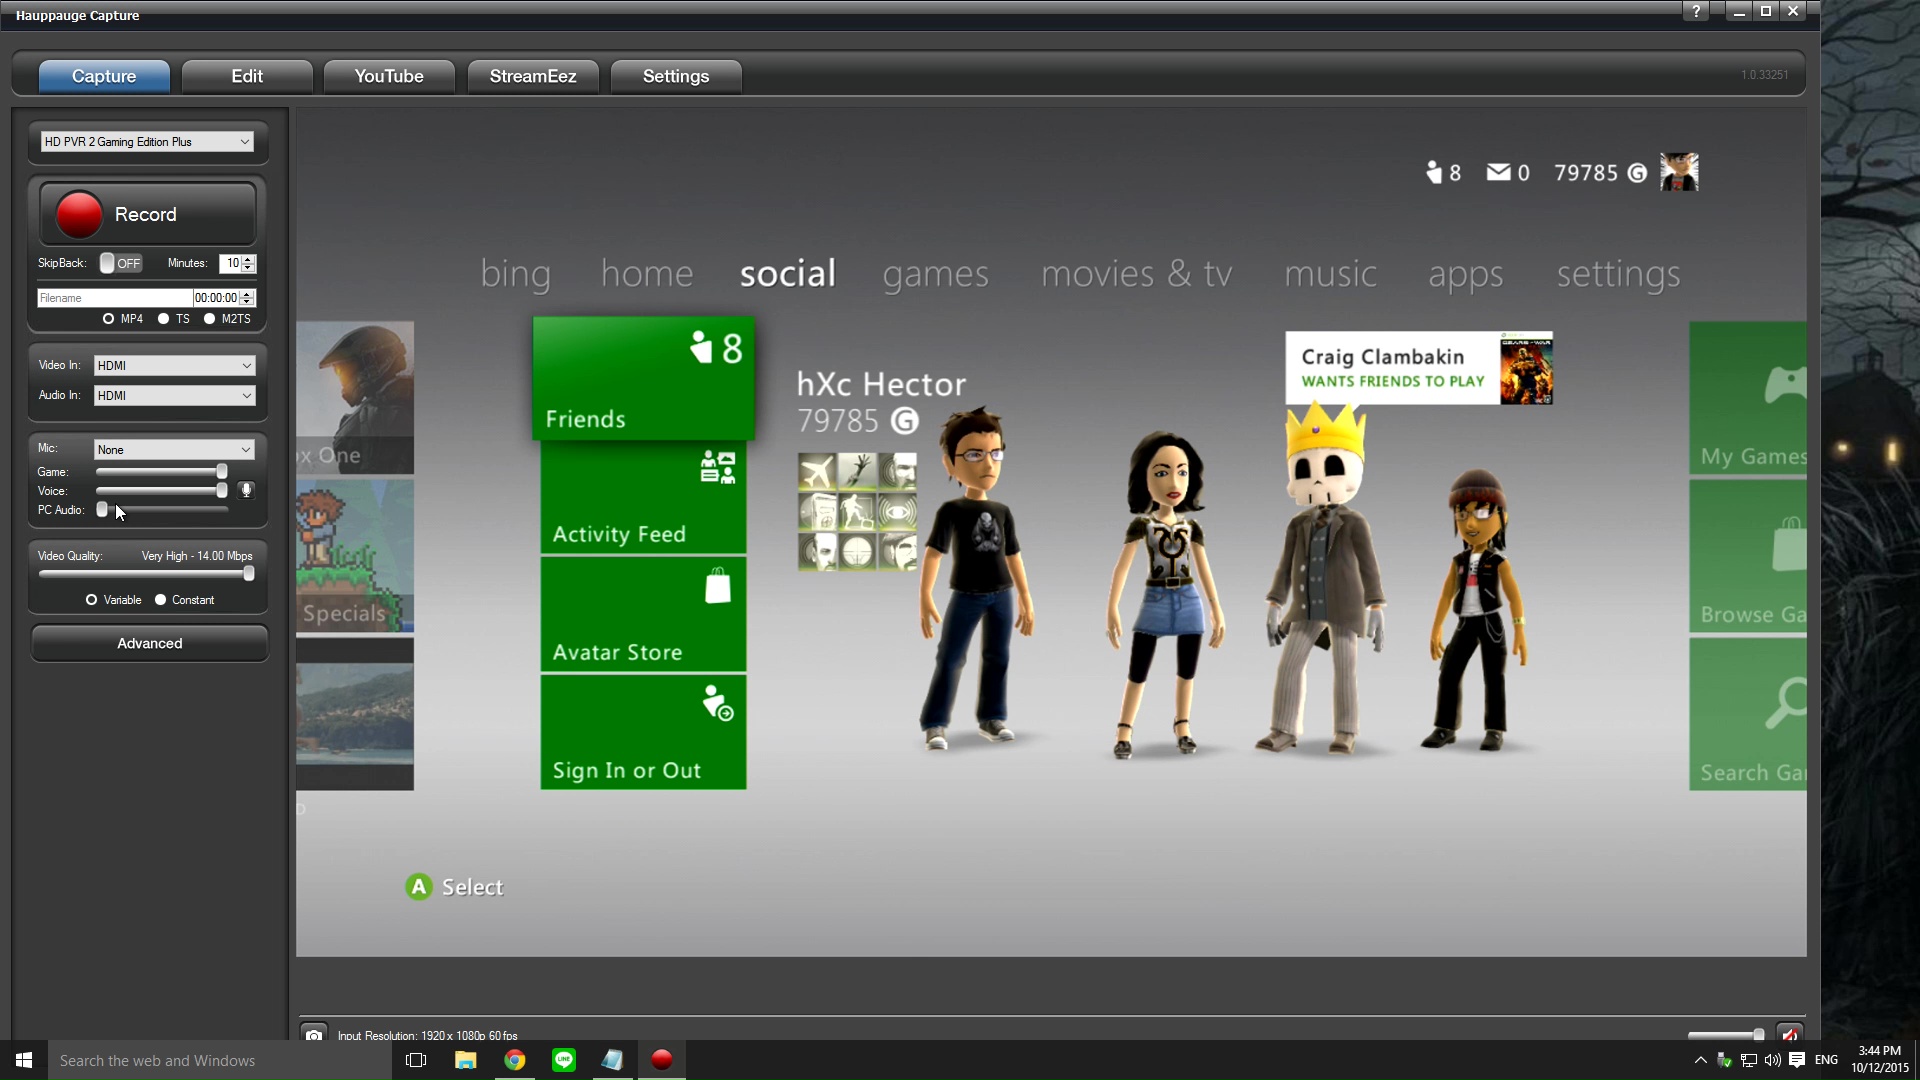1920x1080 pixels.
Task: Open the Video In HDMI dropdown
Action: click(x=174, y=366)
